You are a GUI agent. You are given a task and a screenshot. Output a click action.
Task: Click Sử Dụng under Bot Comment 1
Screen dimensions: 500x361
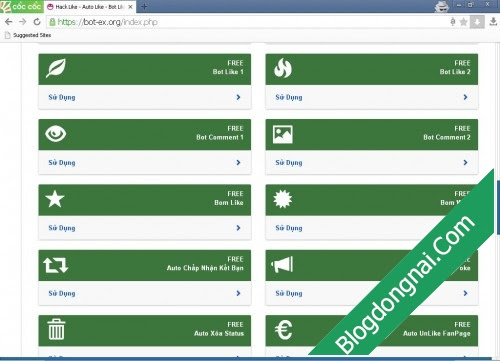pos(62,163)
